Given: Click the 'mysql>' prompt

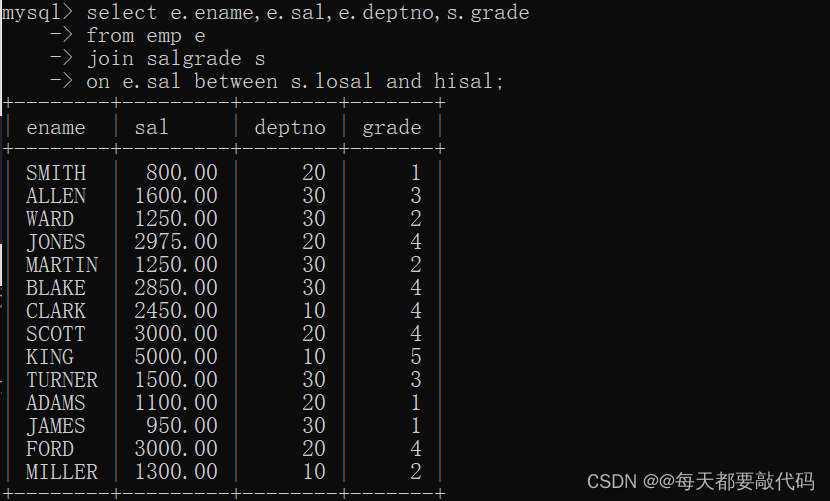Looking at the screenshot, I should tap(37, 13).
